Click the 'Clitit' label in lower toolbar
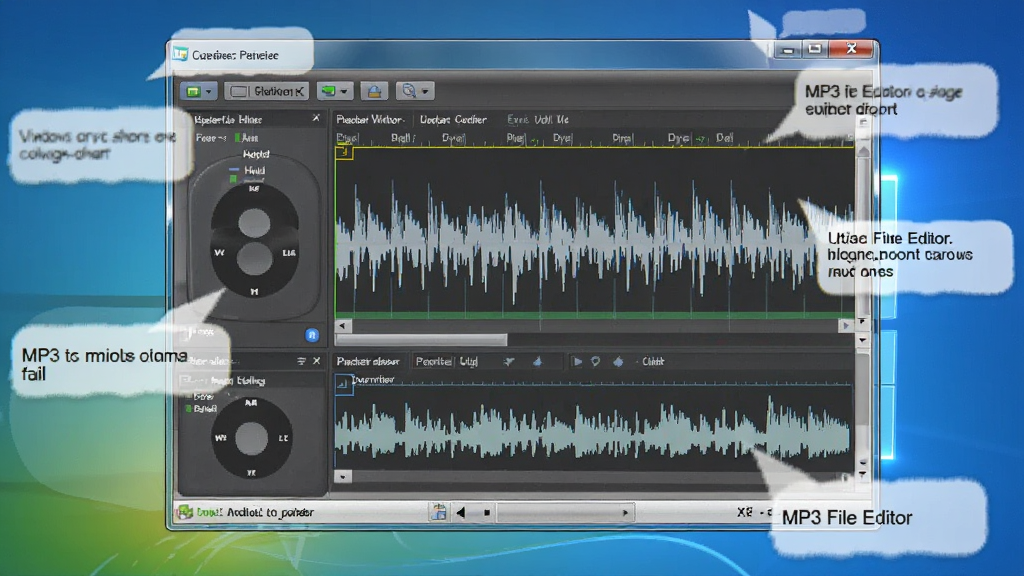 tap(652, 361)
